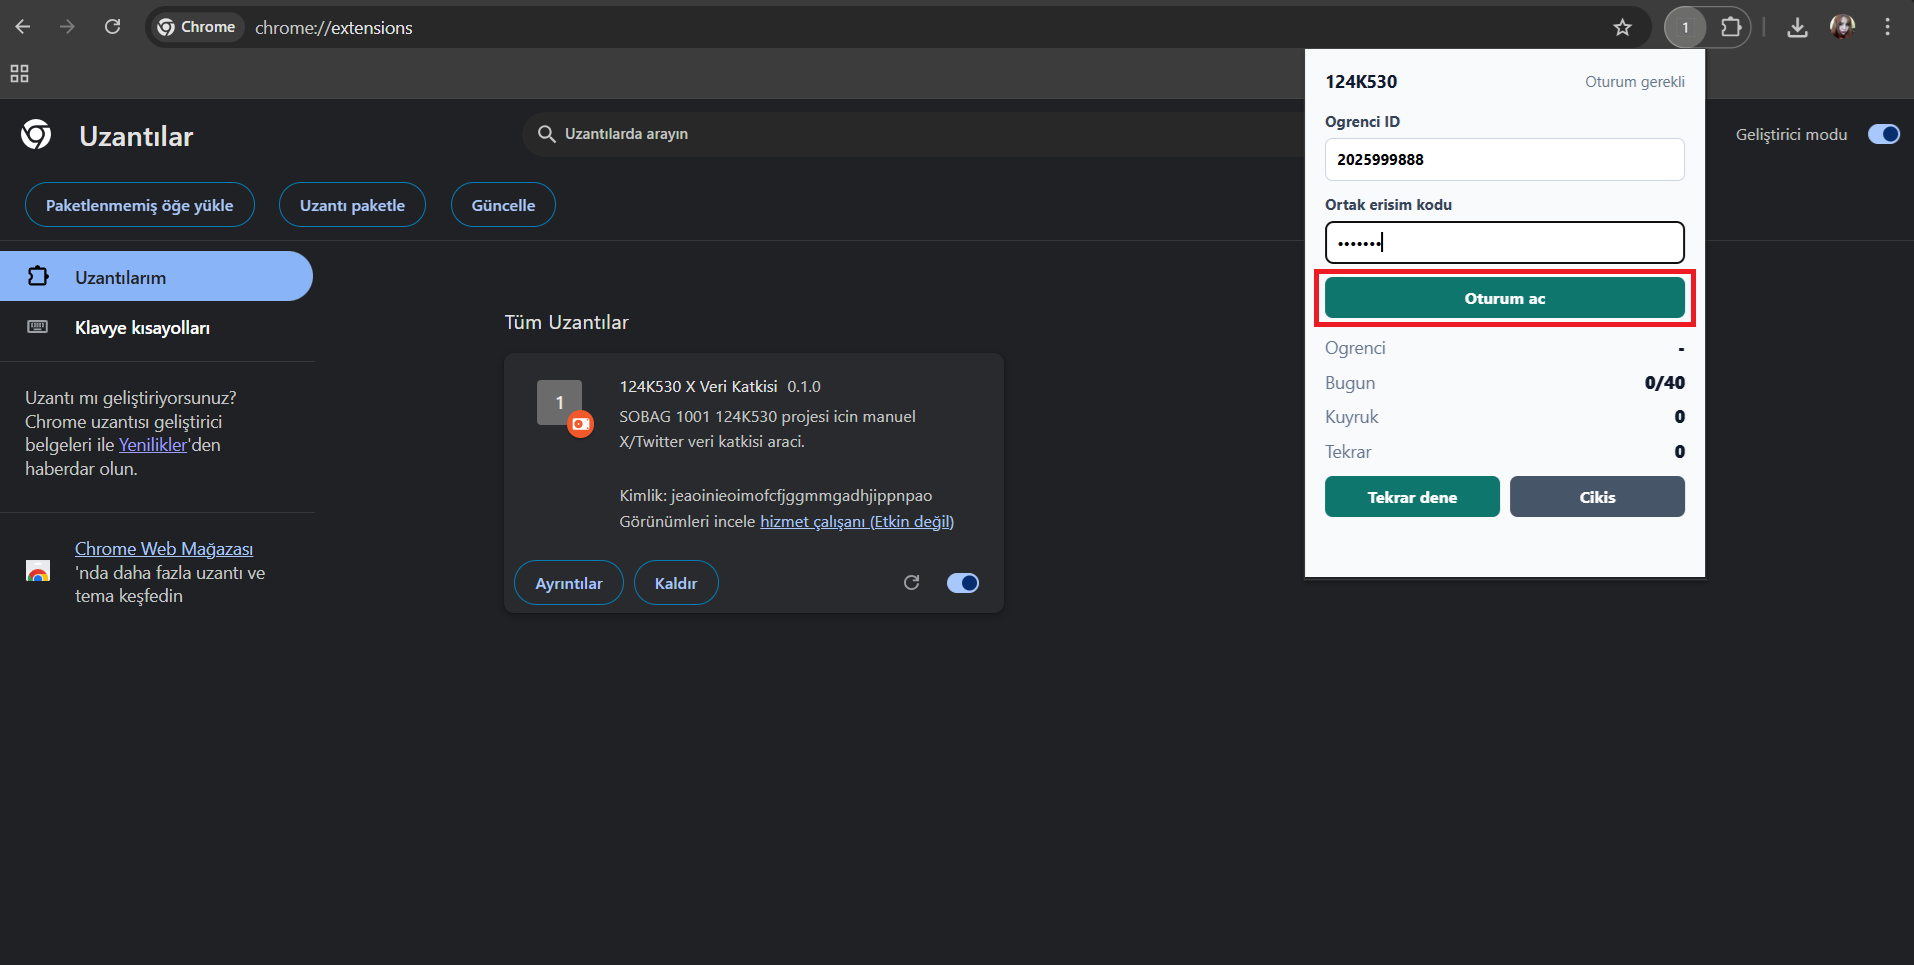Click the chrome://extensions address bar
Viewport: 1914px width, 965px height.
coord(333,28)
